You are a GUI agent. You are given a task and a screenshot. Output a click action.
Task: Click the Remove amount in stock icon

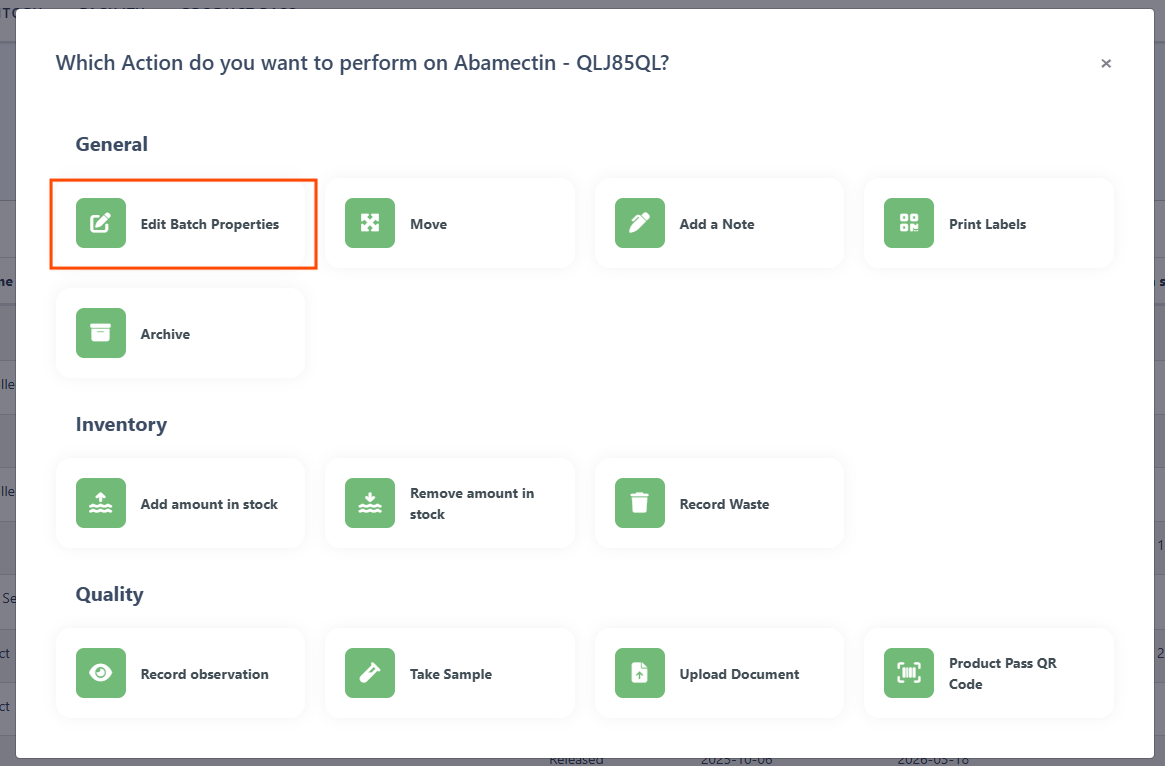coord(370,503)
